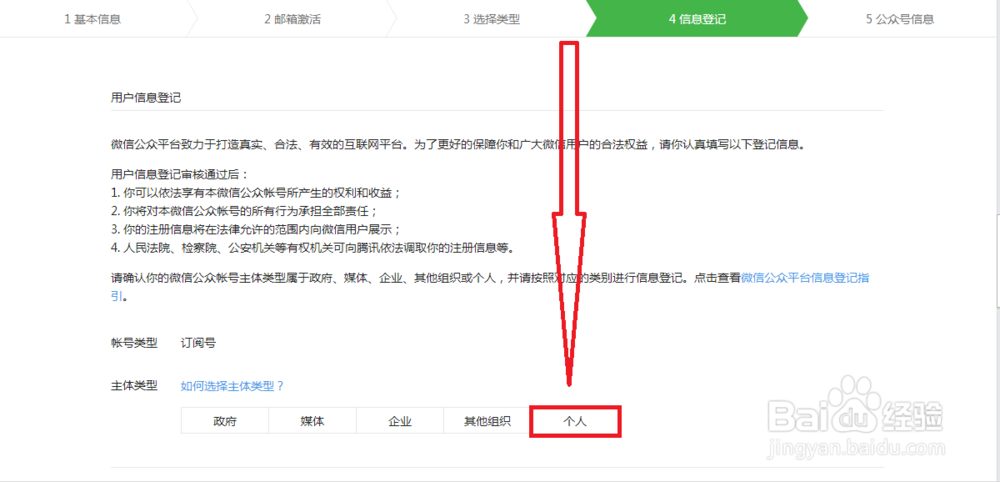Select 其他组织 subject type
1000x482 pixels.
click(x=487, y=421)
